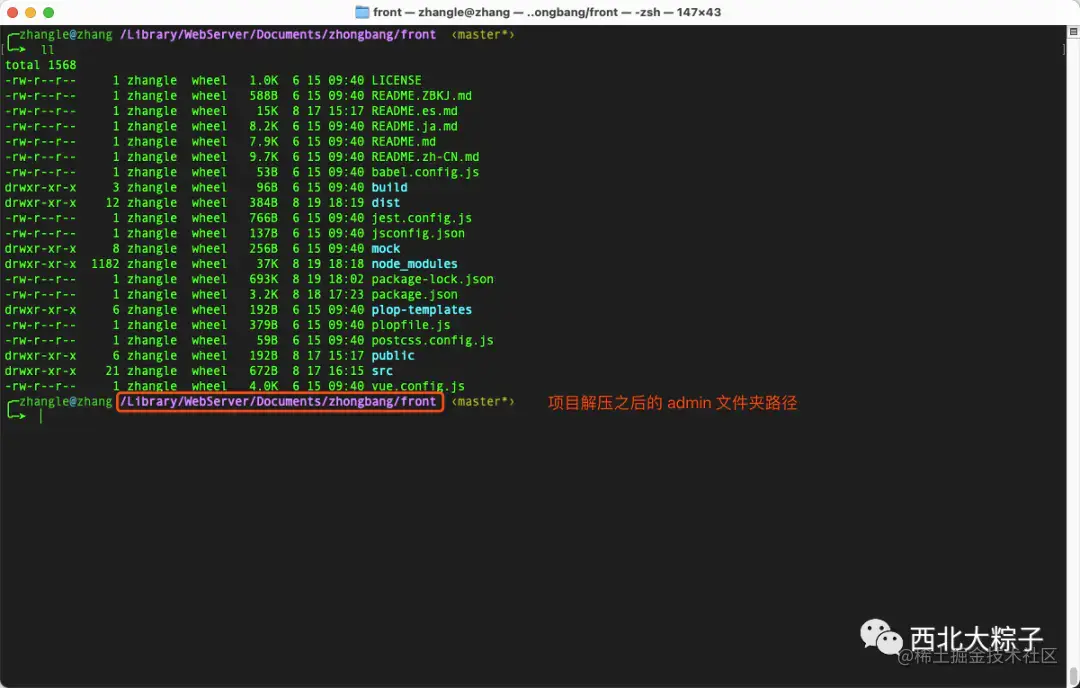Click the file name package-lock.json
This screenshot has height=688, width=1080.
pyautogui.click(x=433, y=279)
